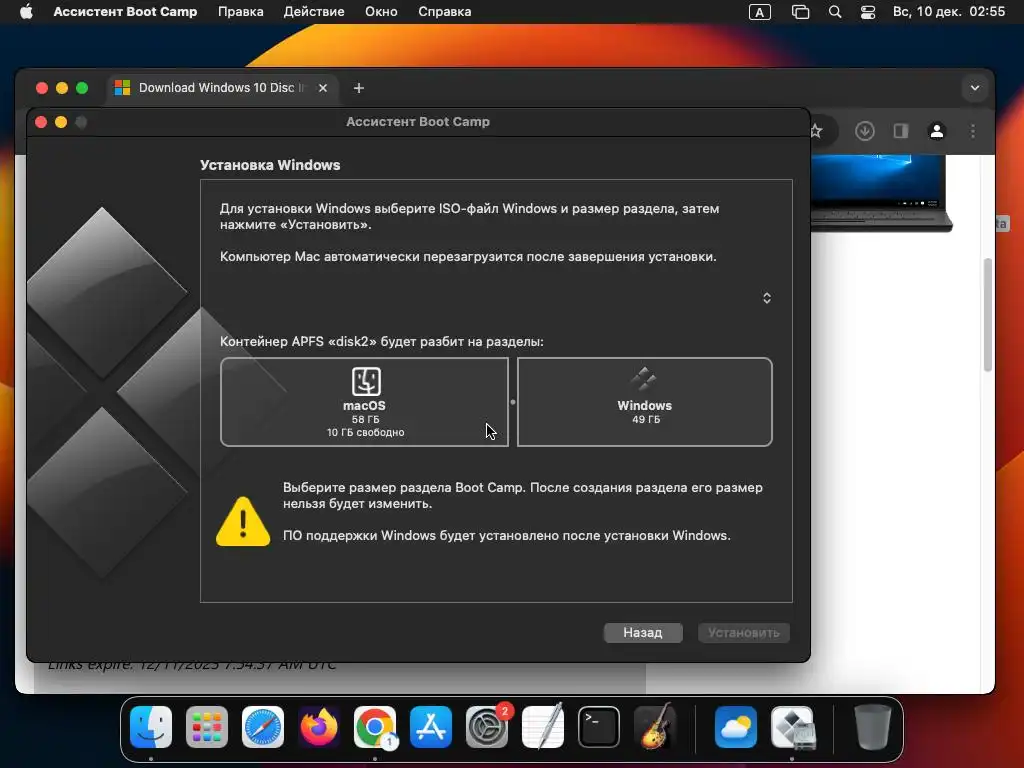Select the Windows partition box

pos(645,402)
